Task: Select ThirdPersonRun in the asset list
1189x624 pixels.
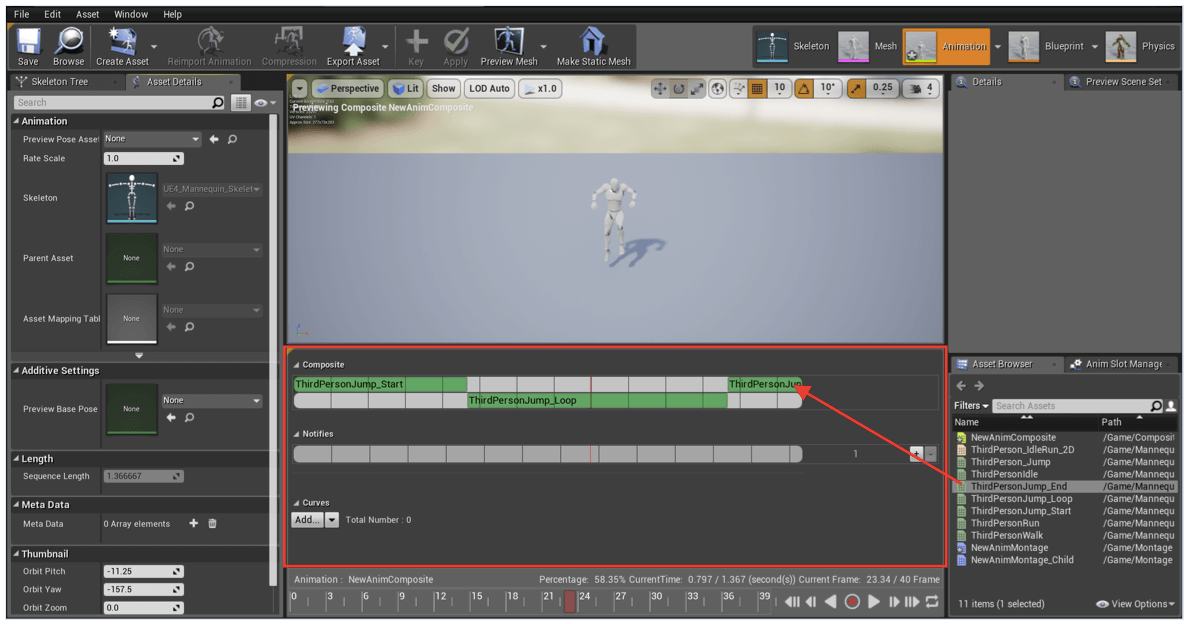Action: pos(1004,523)
